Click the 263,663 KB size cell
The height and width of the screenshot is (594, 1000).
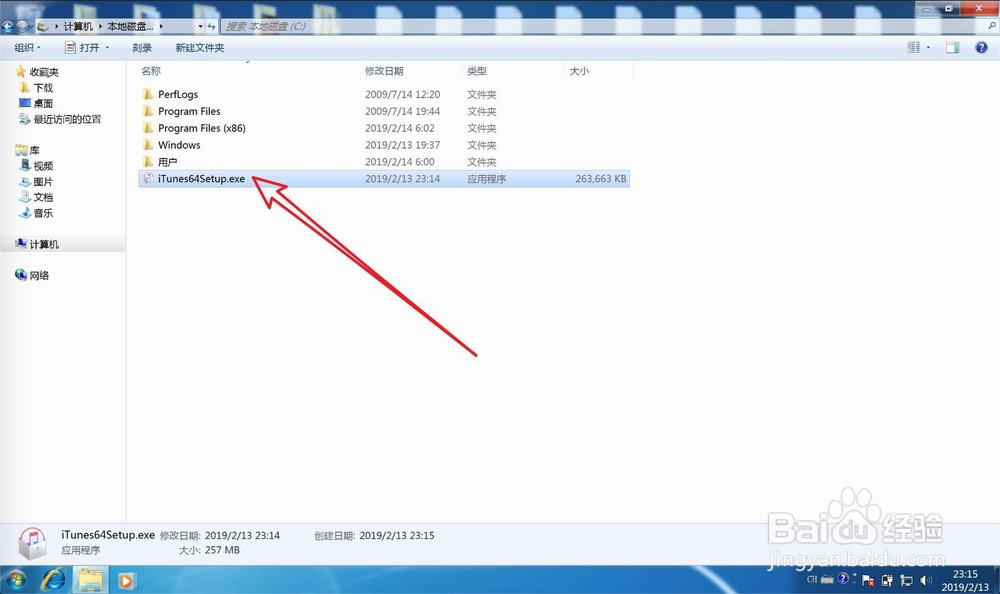coord(600,179)
